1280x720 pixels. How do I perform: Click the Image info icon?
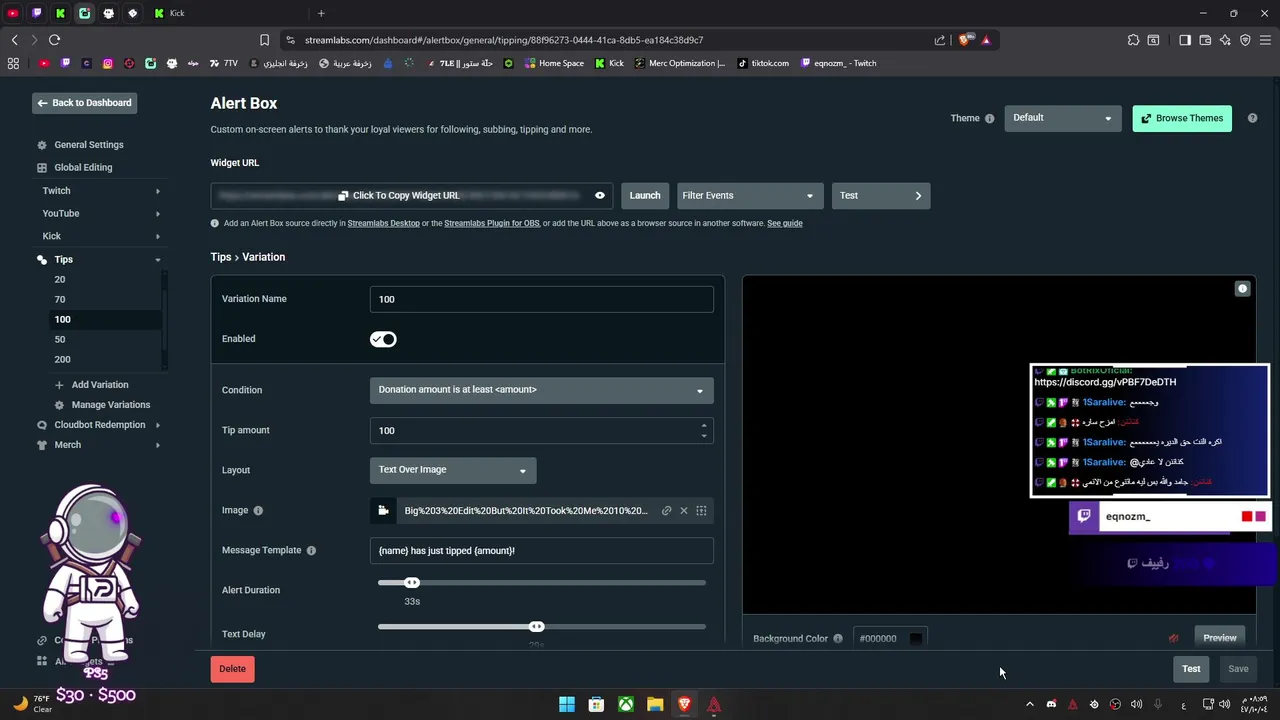[258, 511]
